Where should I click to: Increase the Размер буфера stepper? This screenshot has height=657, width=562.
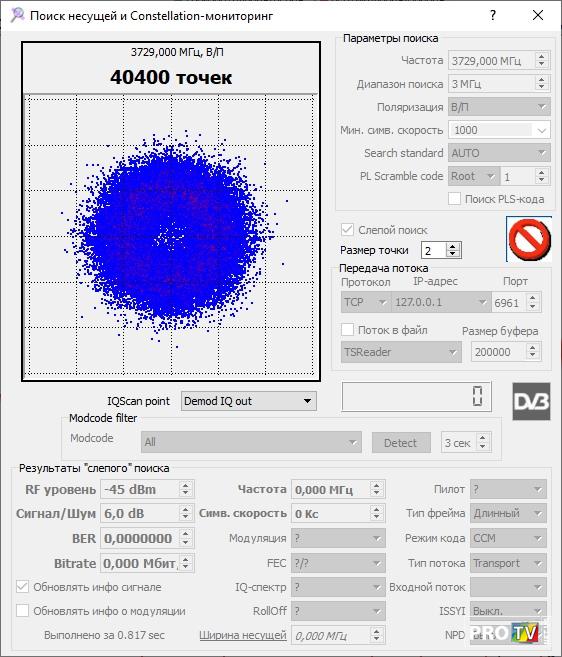point(533,348)
